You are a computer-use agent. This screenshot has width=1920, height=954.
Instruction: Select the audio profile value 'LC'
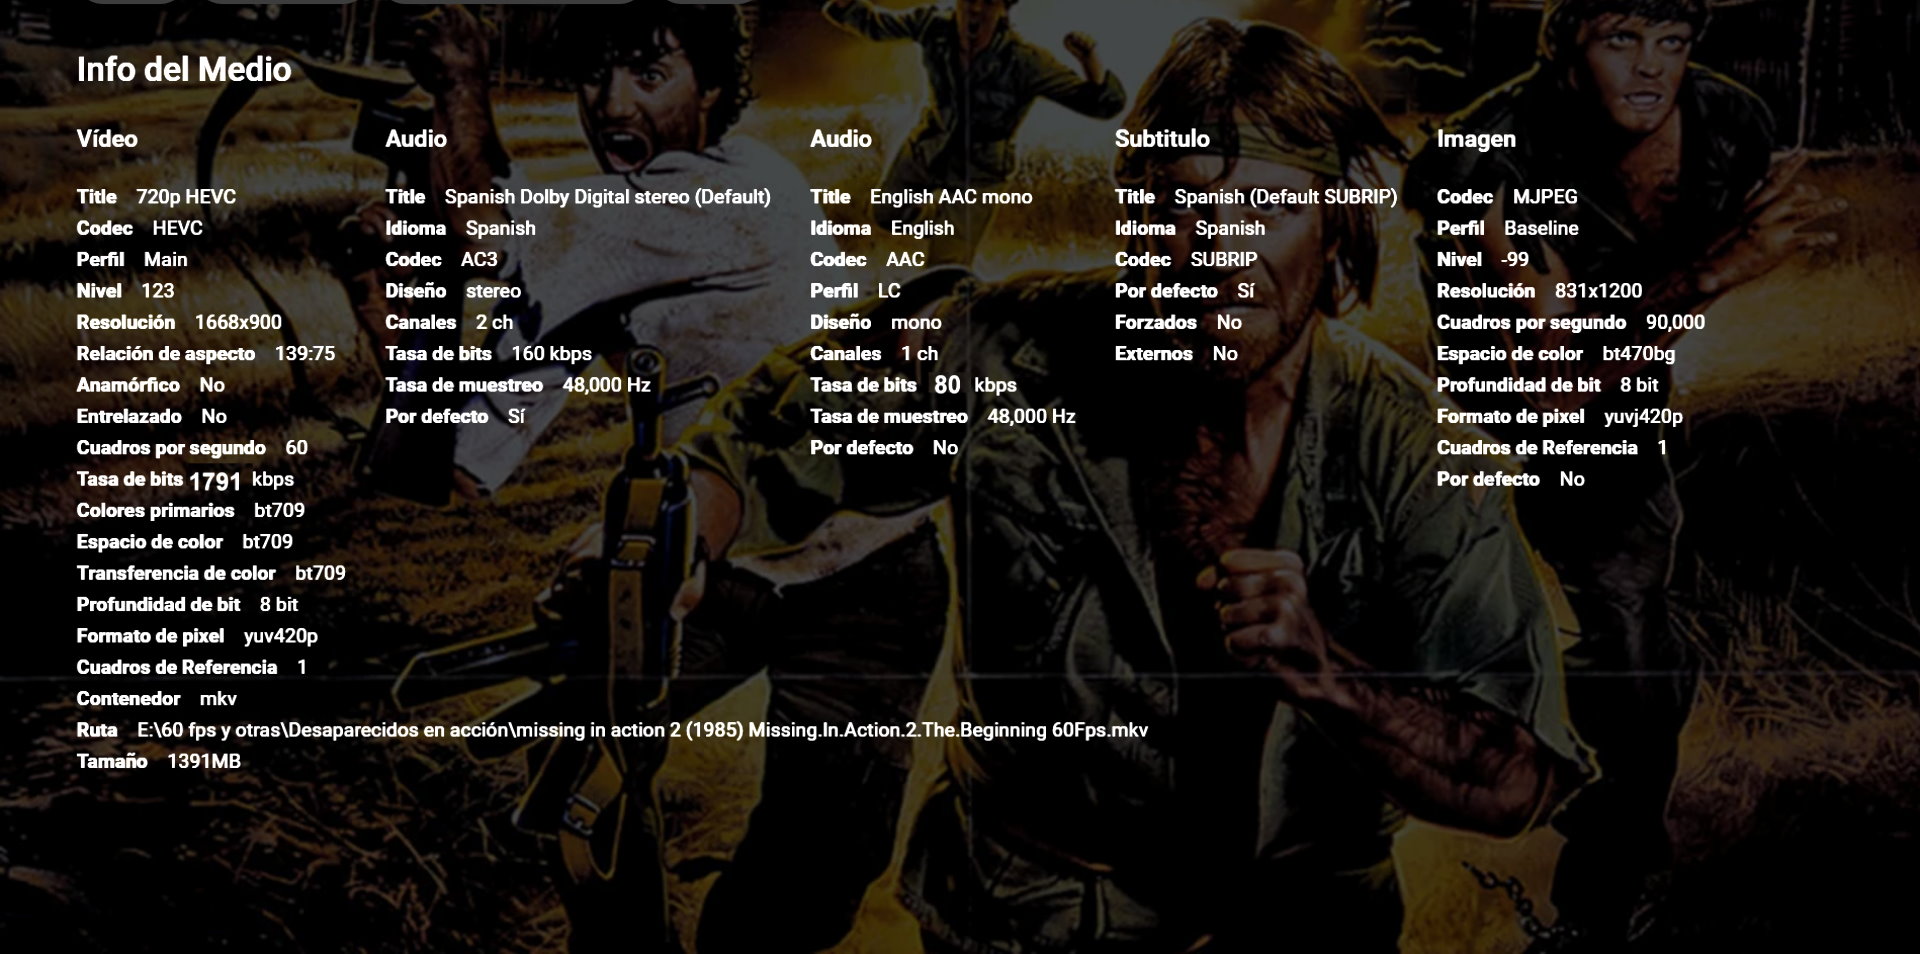pos(889,291)
